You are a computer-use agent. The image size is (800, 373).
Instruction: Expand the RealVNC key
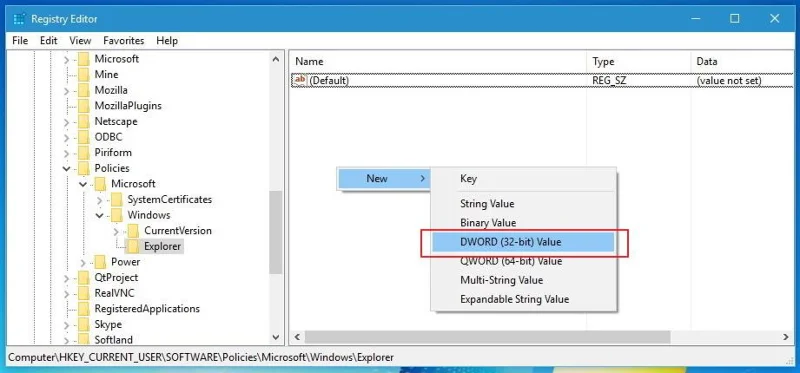66,293
